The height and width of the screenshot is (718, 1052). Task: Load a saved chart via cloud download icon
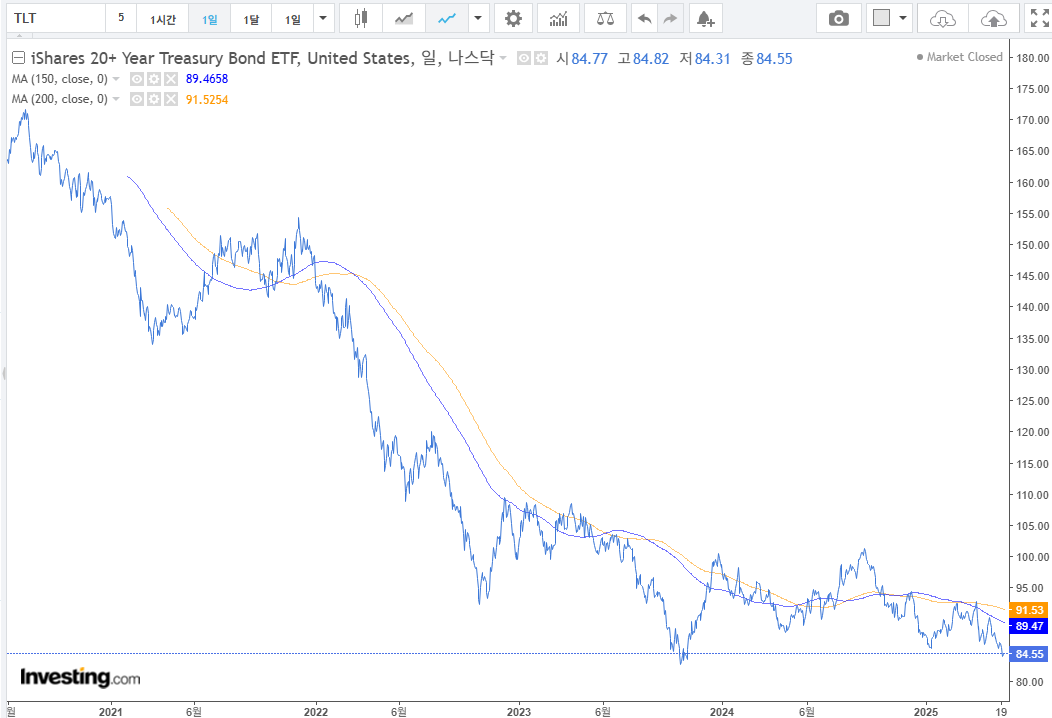pyautogui.click(x=943, y=18)
